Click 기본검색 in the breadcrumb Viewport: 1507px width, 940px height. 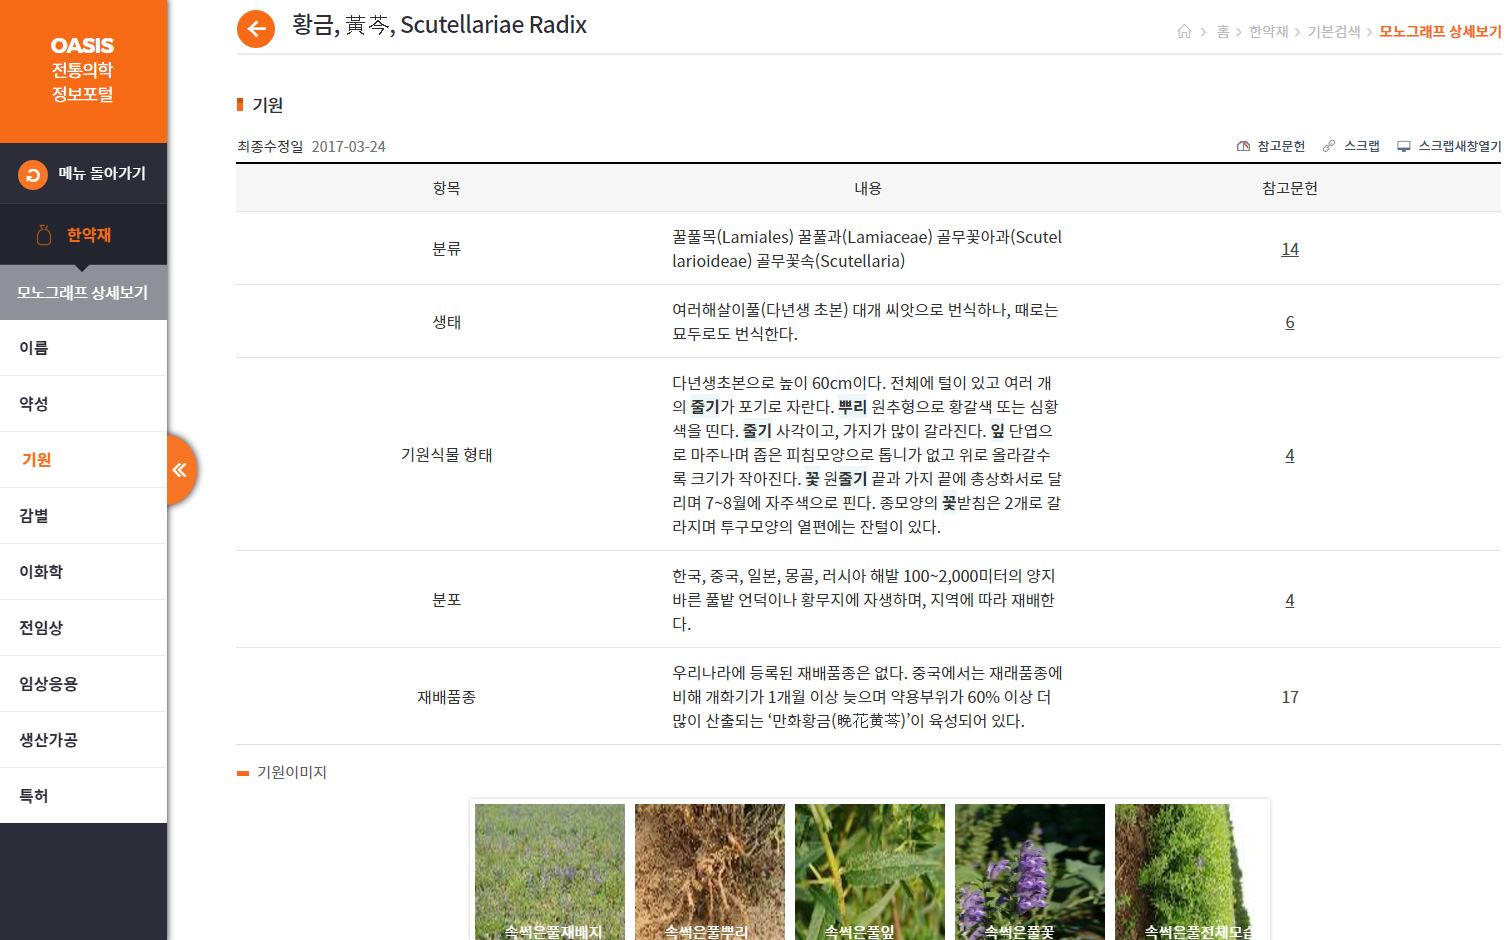coord(1333,32)
